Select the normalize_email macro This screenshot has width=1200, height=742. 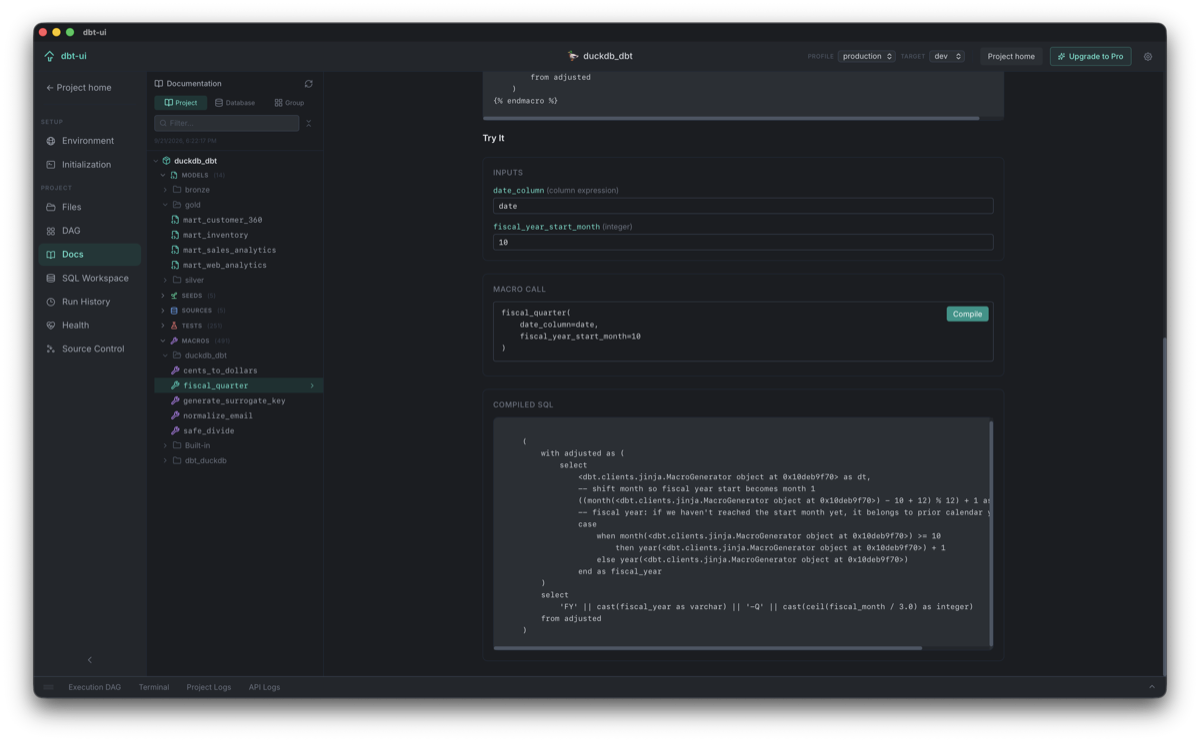(x=217, y=416)
